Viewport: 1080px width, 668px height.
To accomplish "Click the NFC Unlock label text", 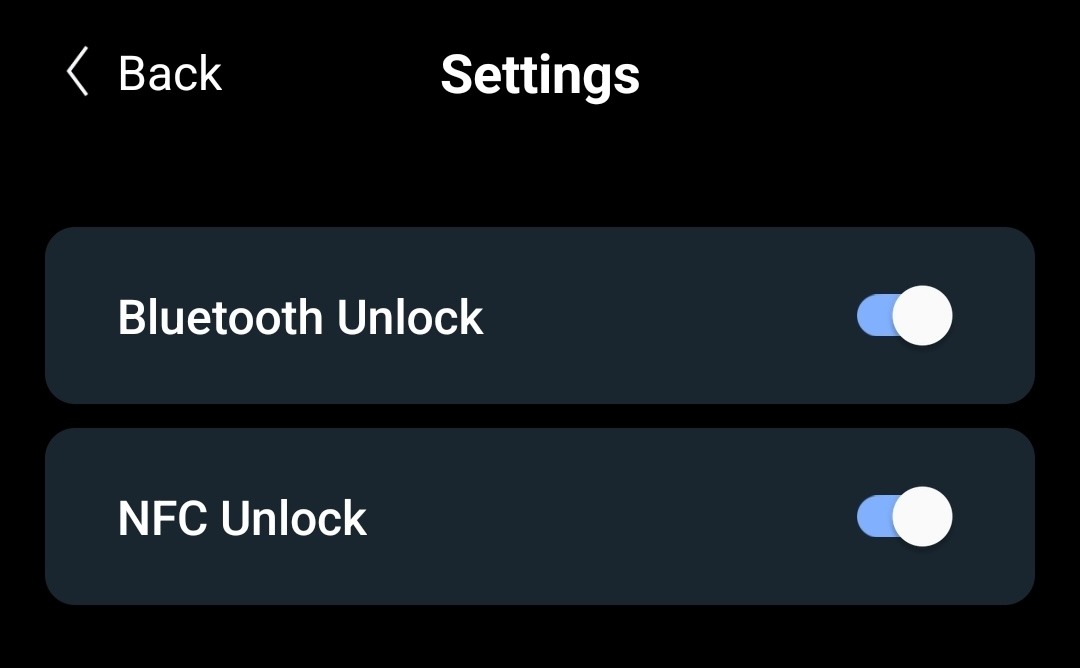I will click(242, 518).
